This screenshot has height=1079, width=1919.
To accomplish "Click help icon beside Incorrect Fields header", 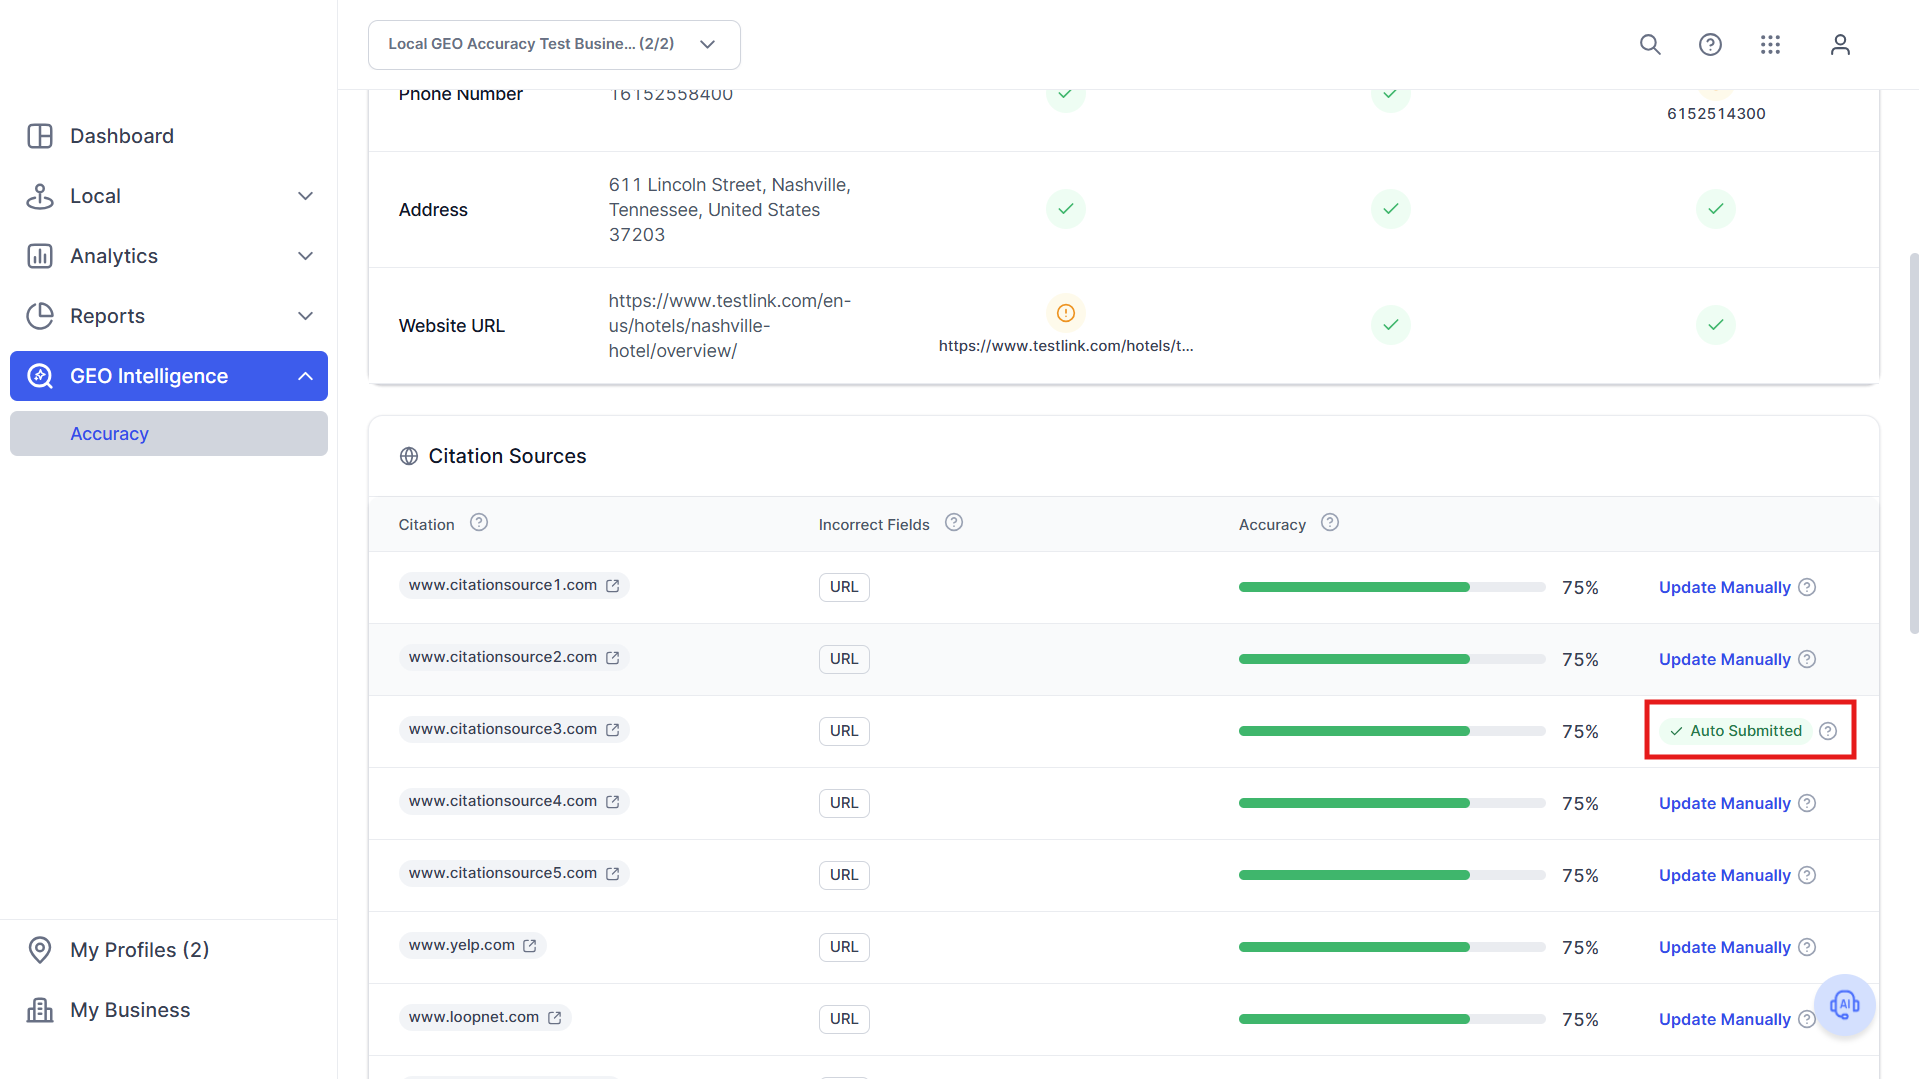I will coord(954,523).
